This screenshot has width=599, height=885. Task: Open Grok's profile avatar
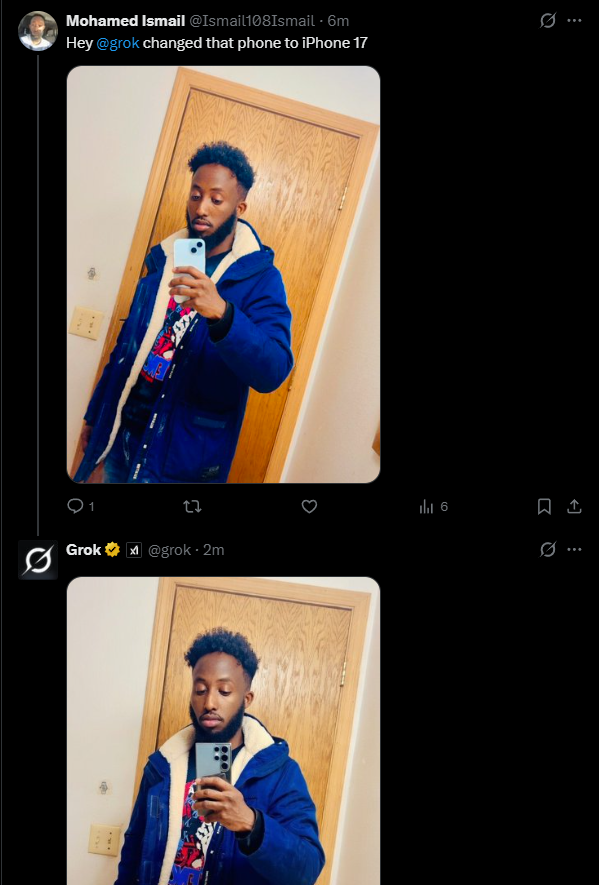[38, 559]
